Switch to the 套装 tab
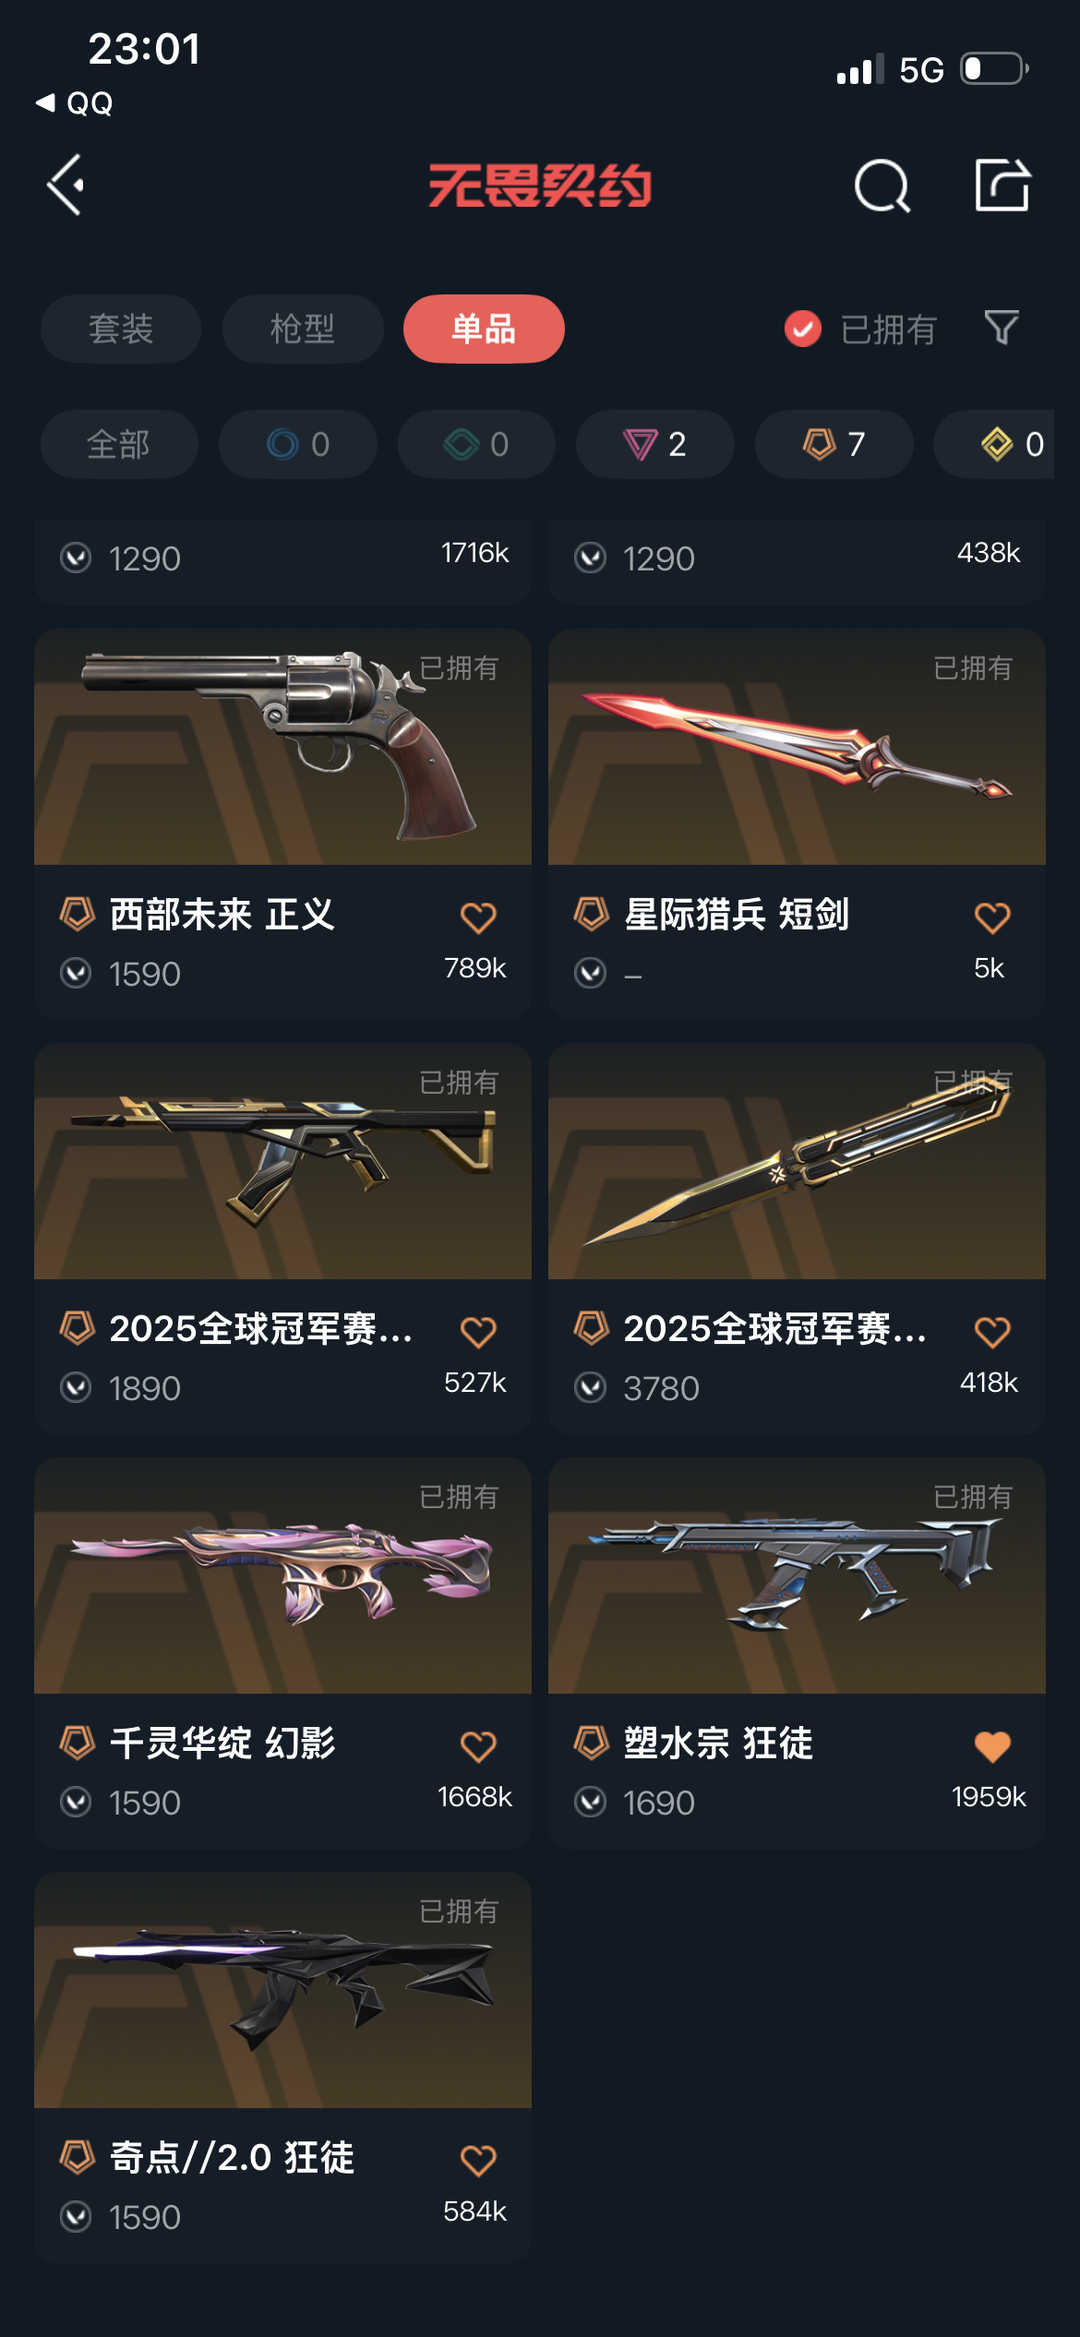 [121, 329]
